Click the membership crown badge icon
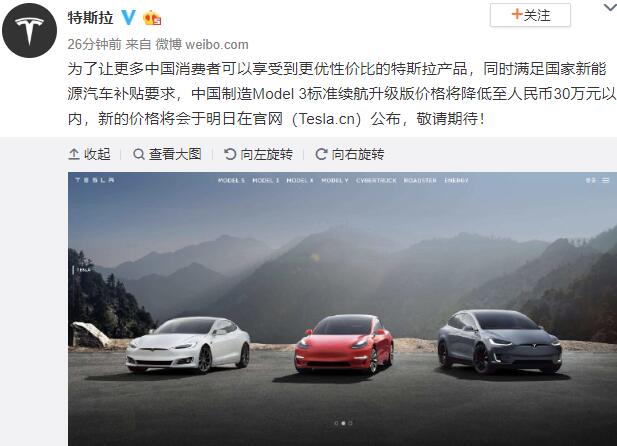Viewport: 617px width, 446px height. (x=152, y=18)
